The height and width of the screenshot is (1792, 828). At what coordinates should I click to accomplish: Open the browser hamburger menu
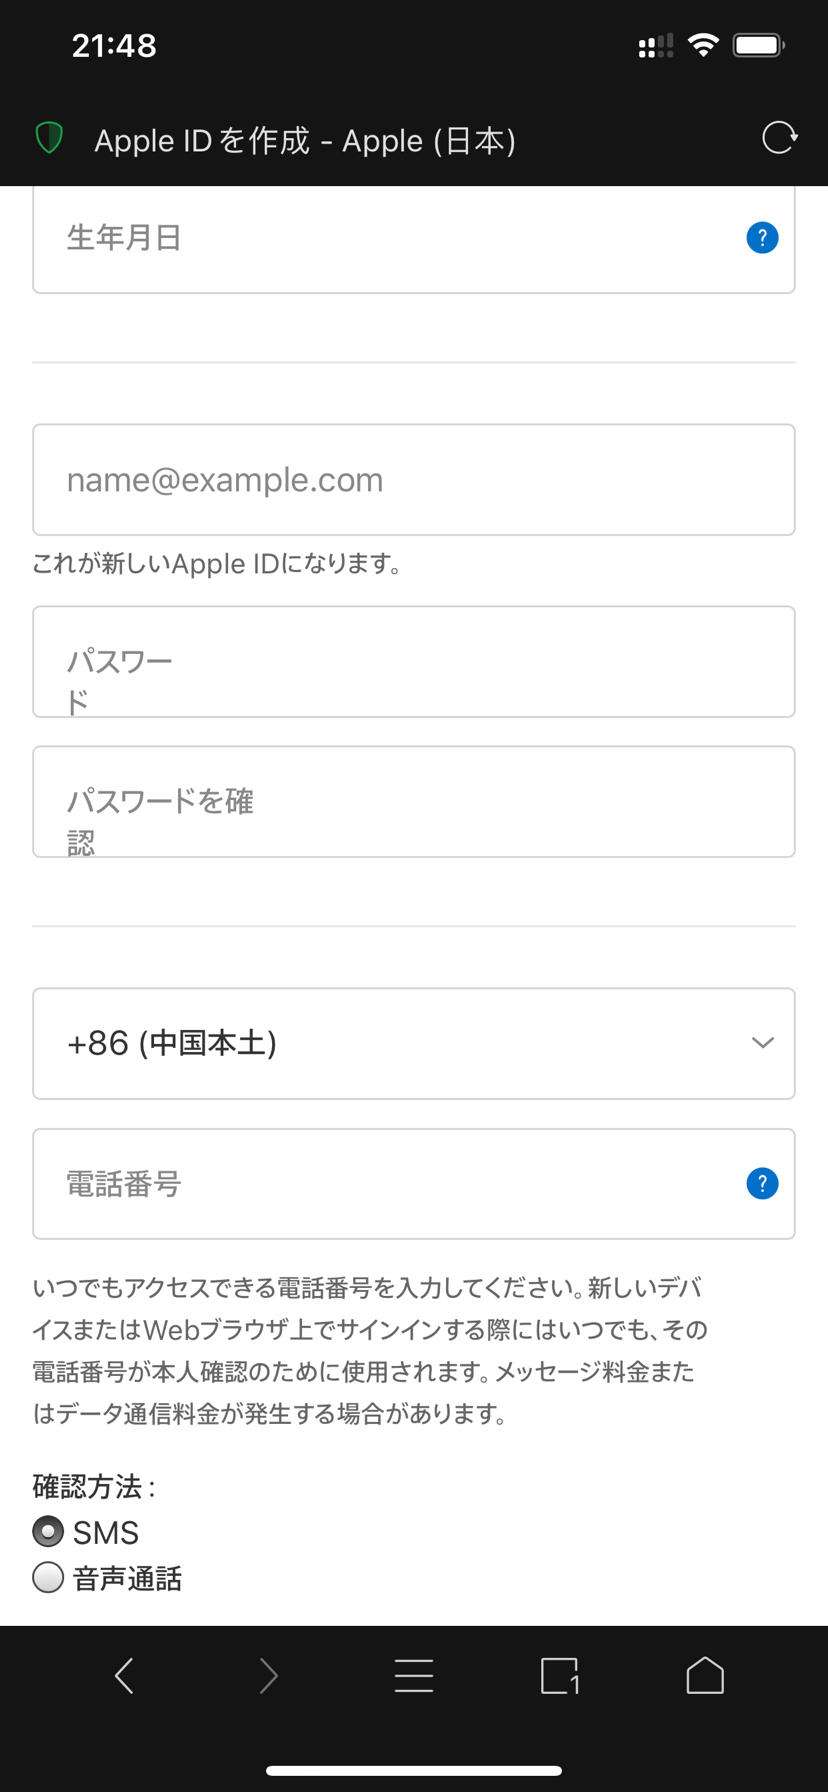(x=414, y=1675)
